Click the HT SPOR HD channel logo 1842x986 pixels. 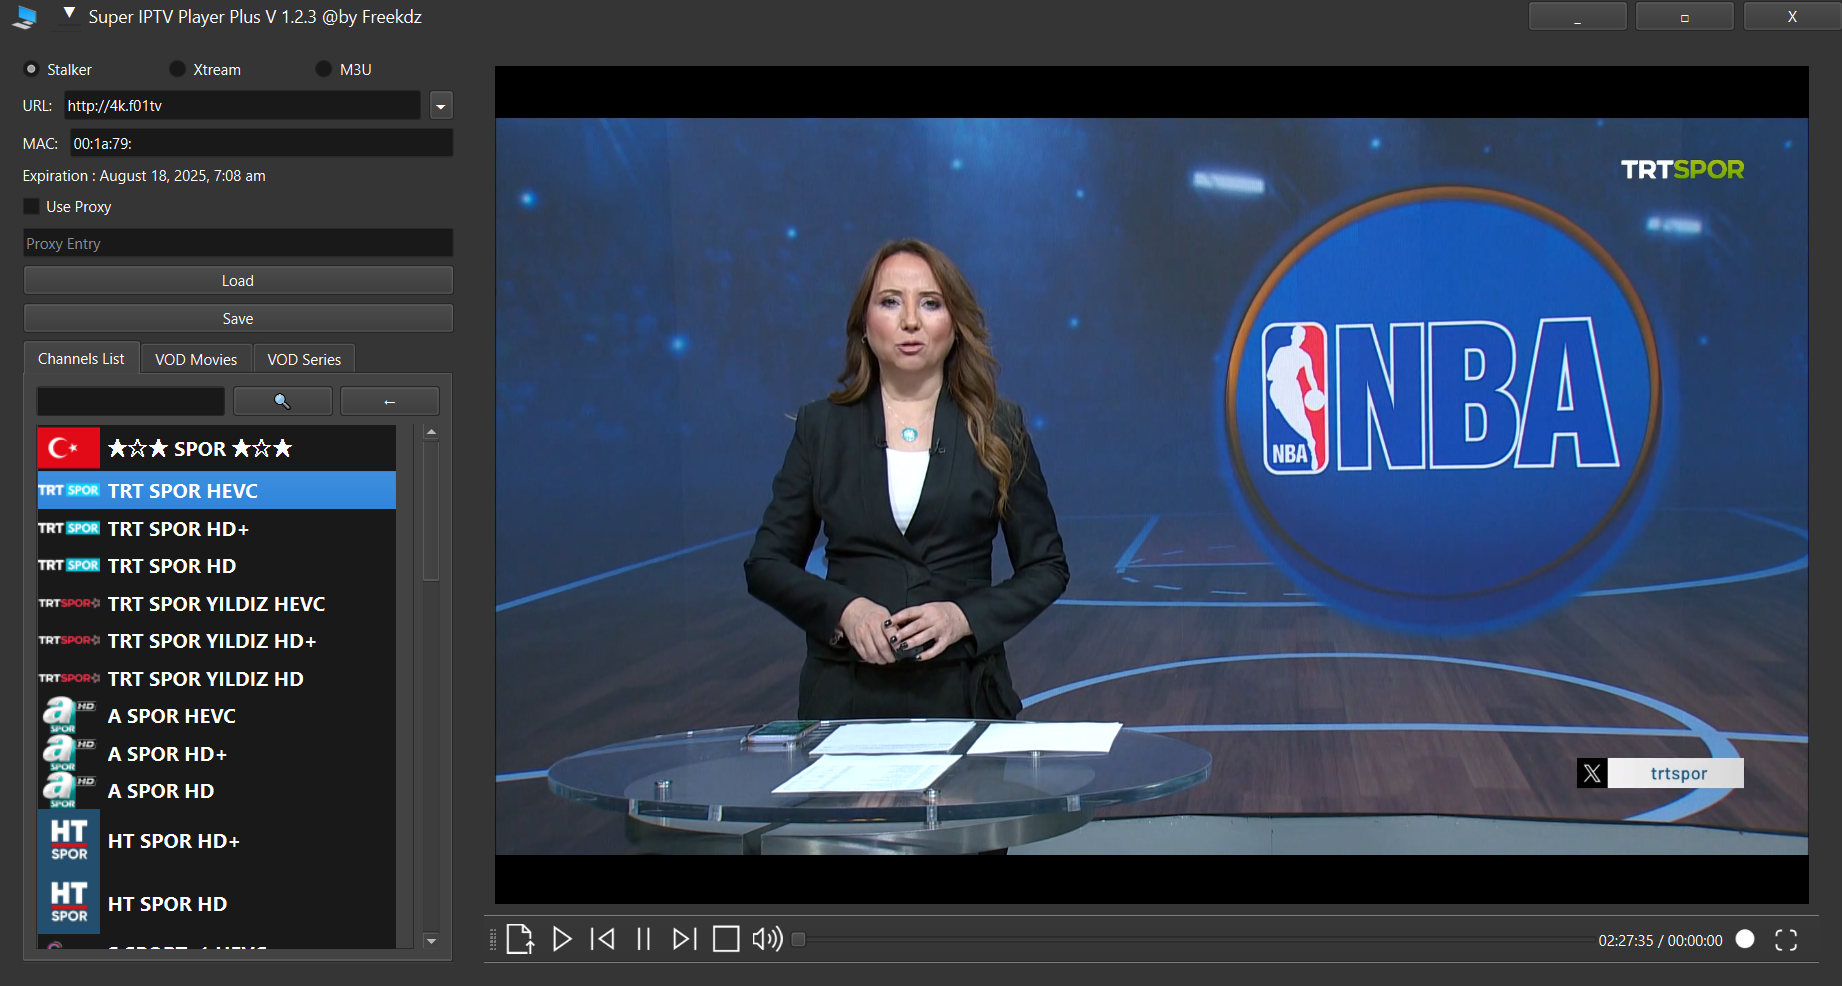(x=69, y=903)
